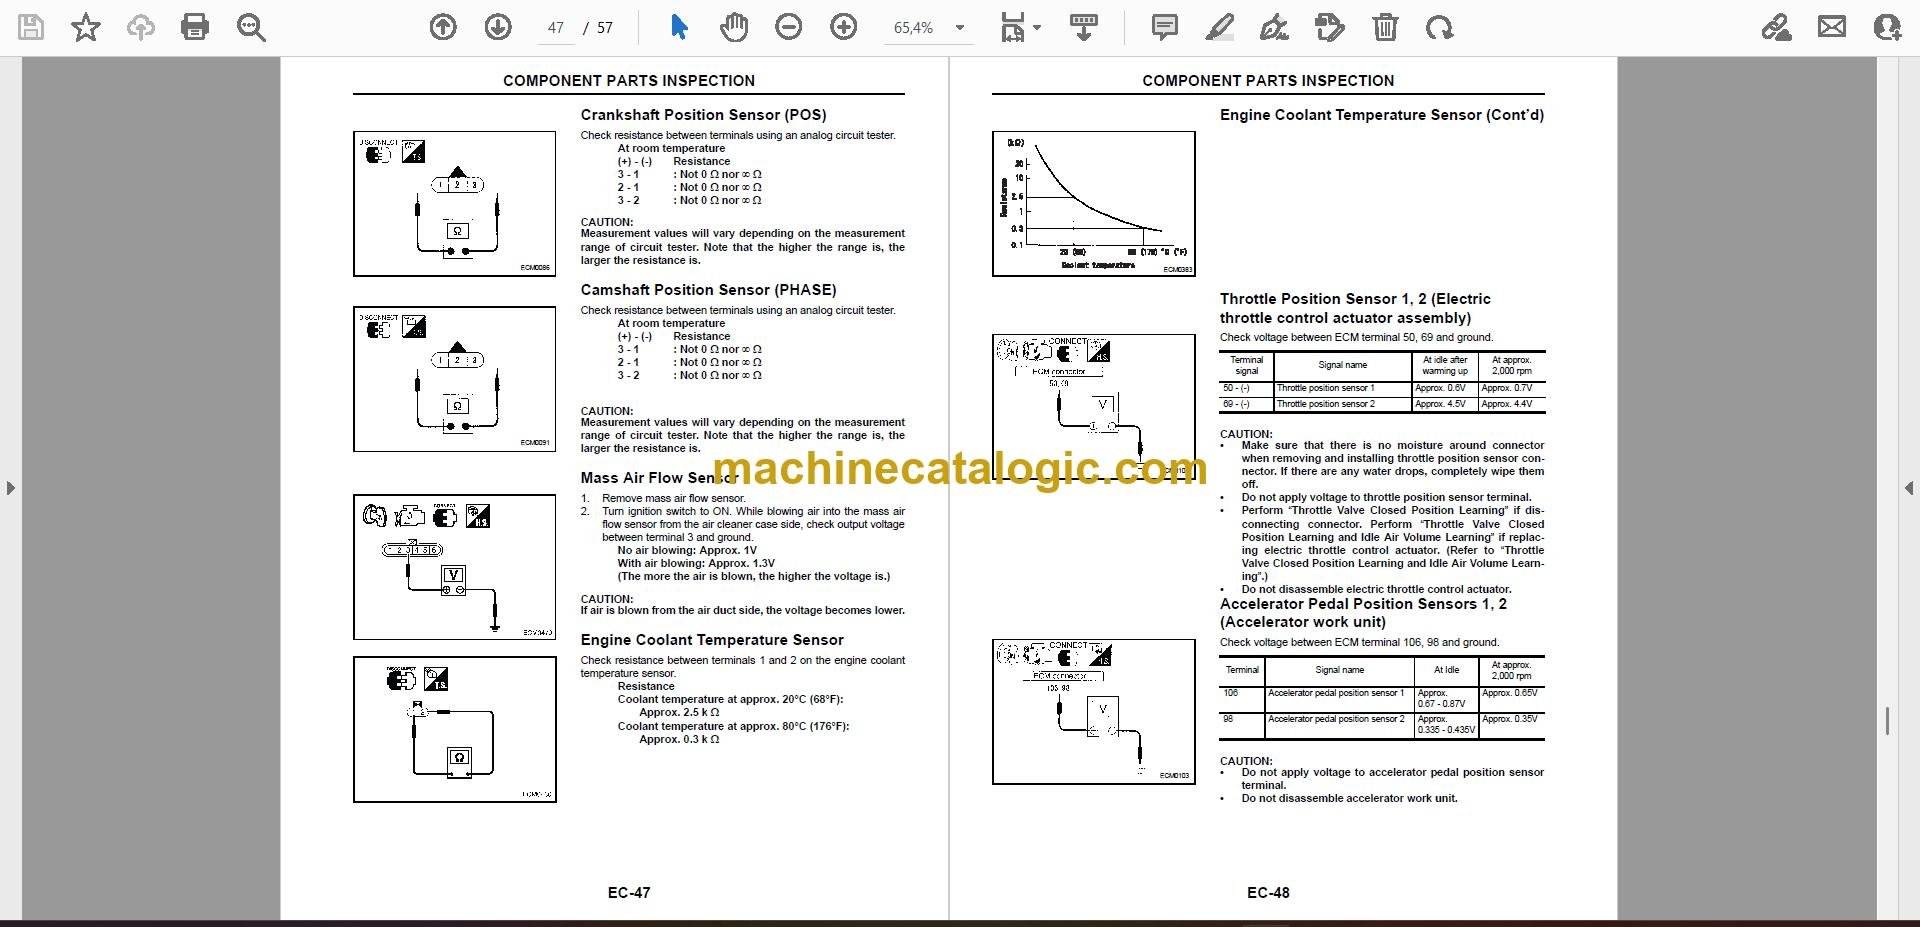Go to previous page arrow

tap(443, 27)
